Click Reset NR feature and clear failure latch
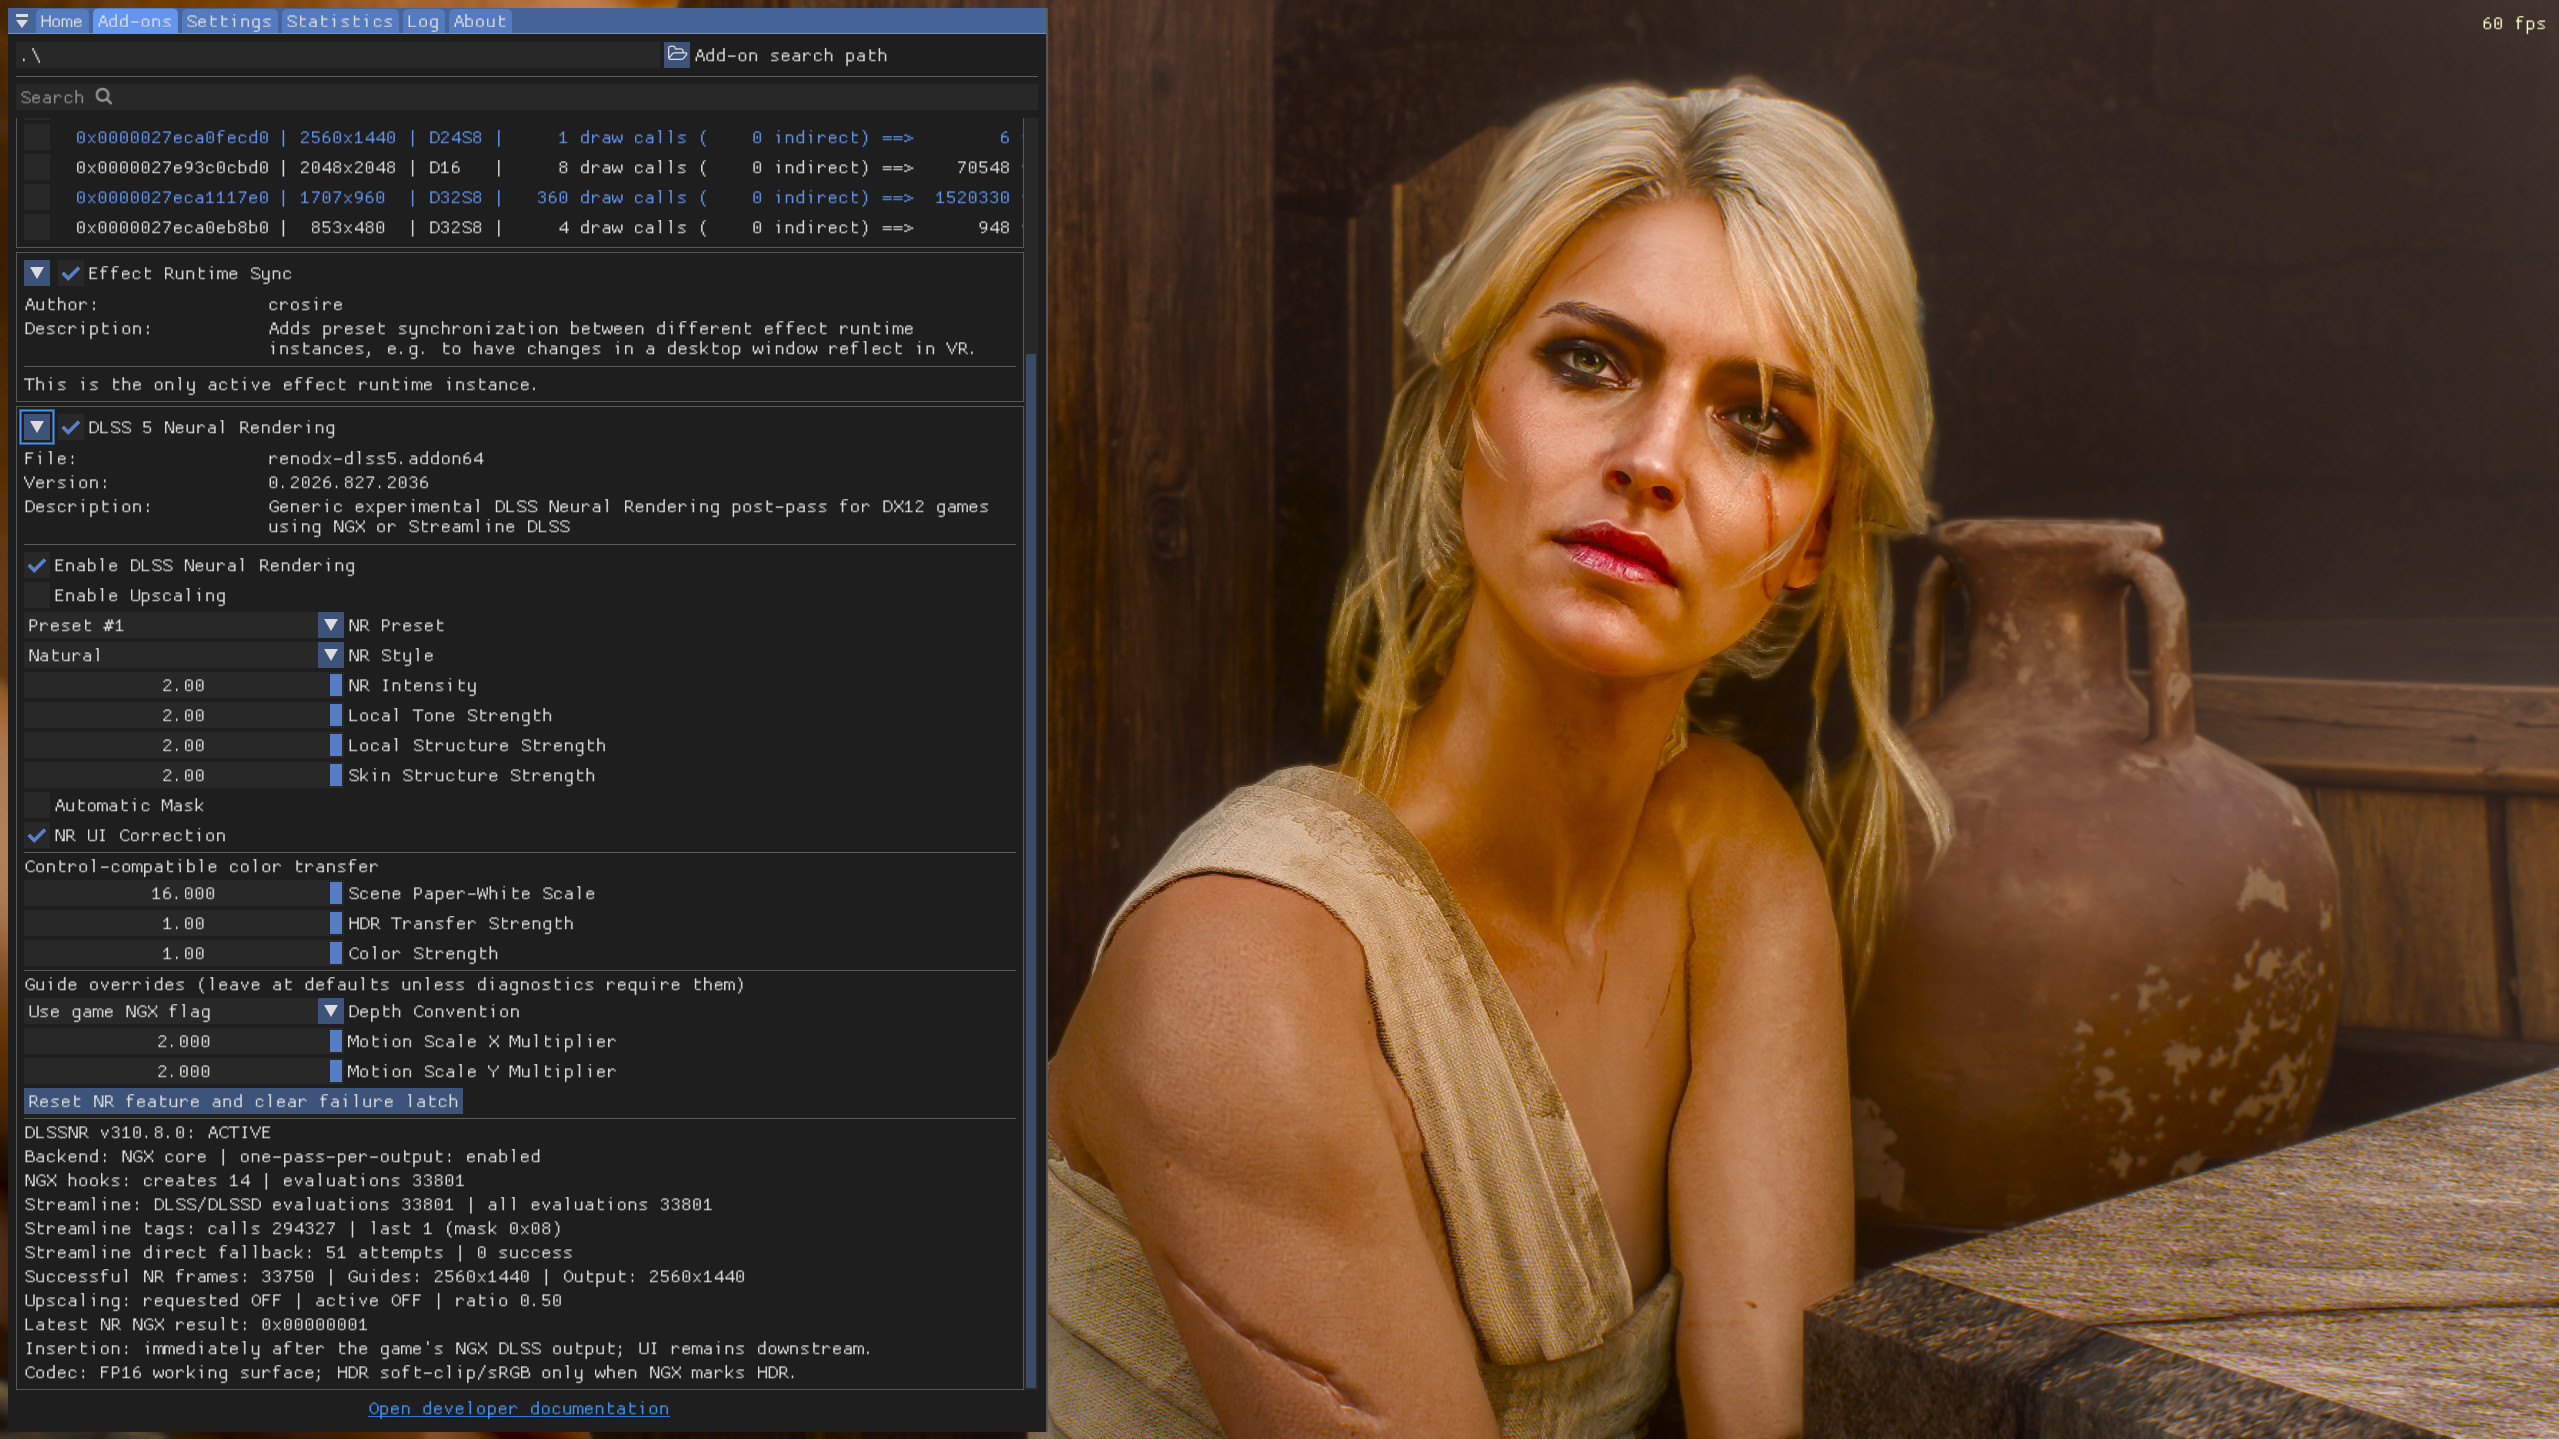This screenshot has height=1439, width=2559. point(243,1101)
